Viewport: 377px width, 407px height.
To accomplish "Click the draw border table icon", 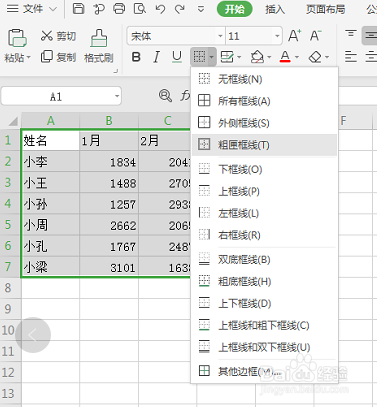I will click(x=227, y=57).
